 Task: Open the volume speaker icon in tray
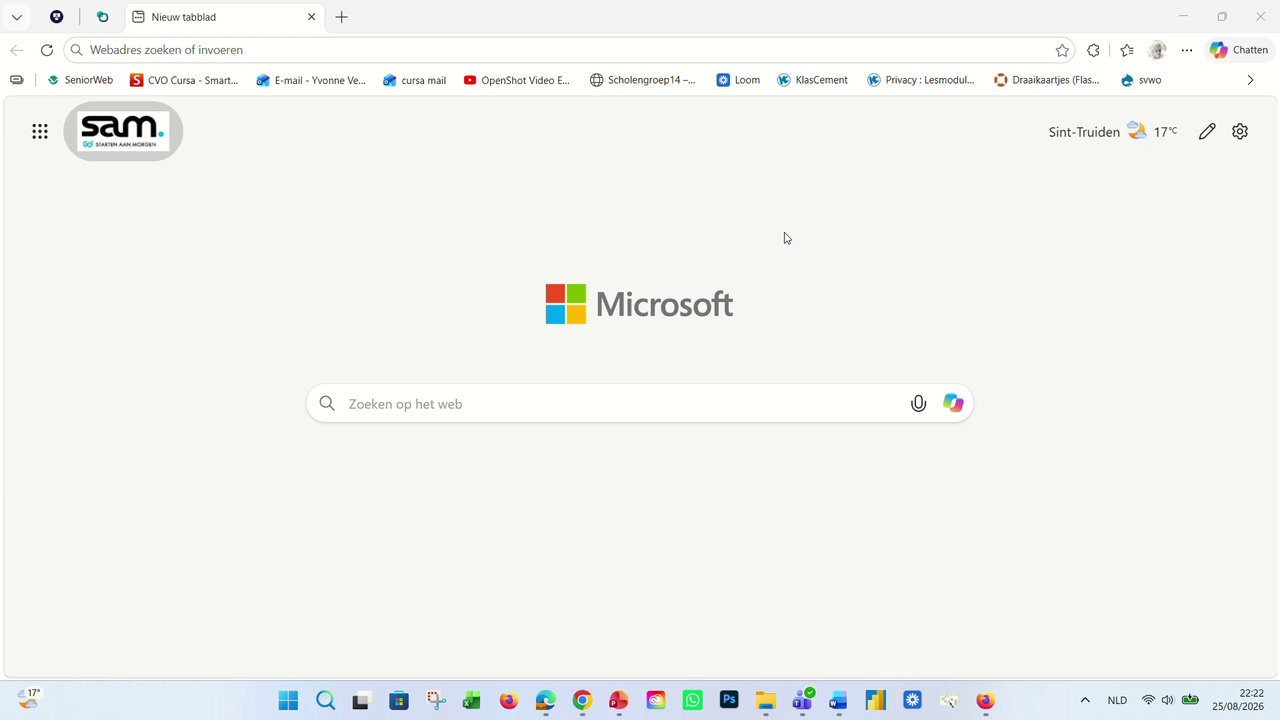pos(1167,700)
